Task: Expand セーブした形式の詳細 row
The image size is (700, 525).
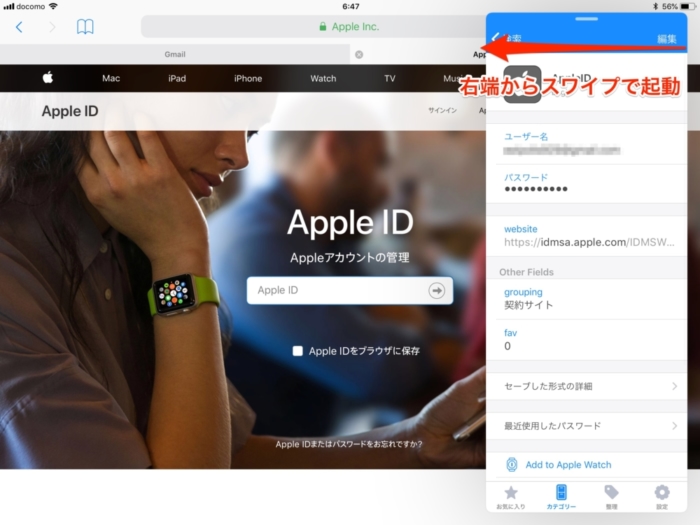Action: coord(586,386)
